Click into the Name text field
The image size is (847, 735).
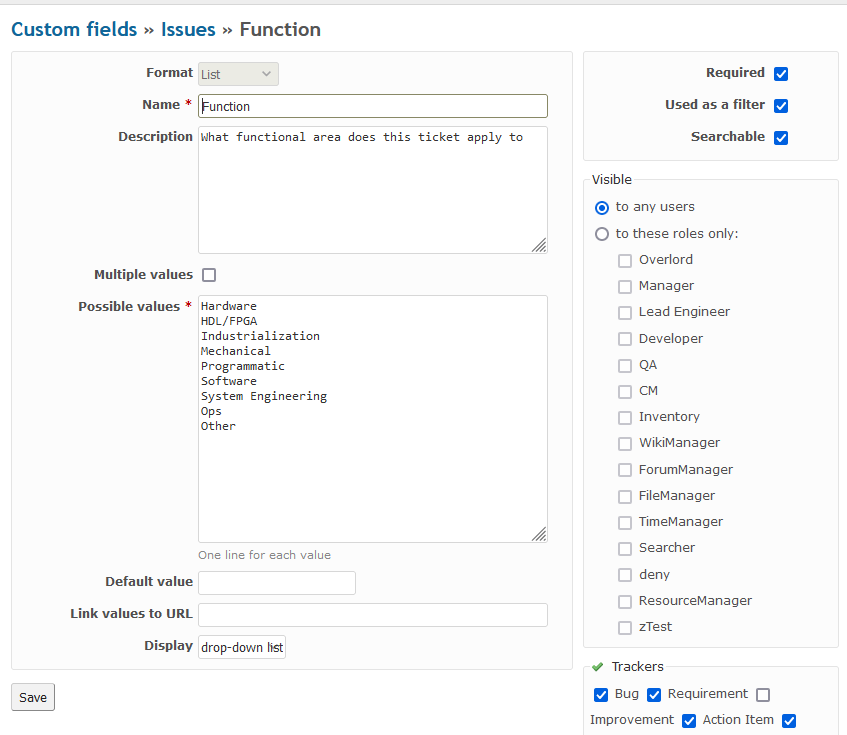[x=373, y=106]
